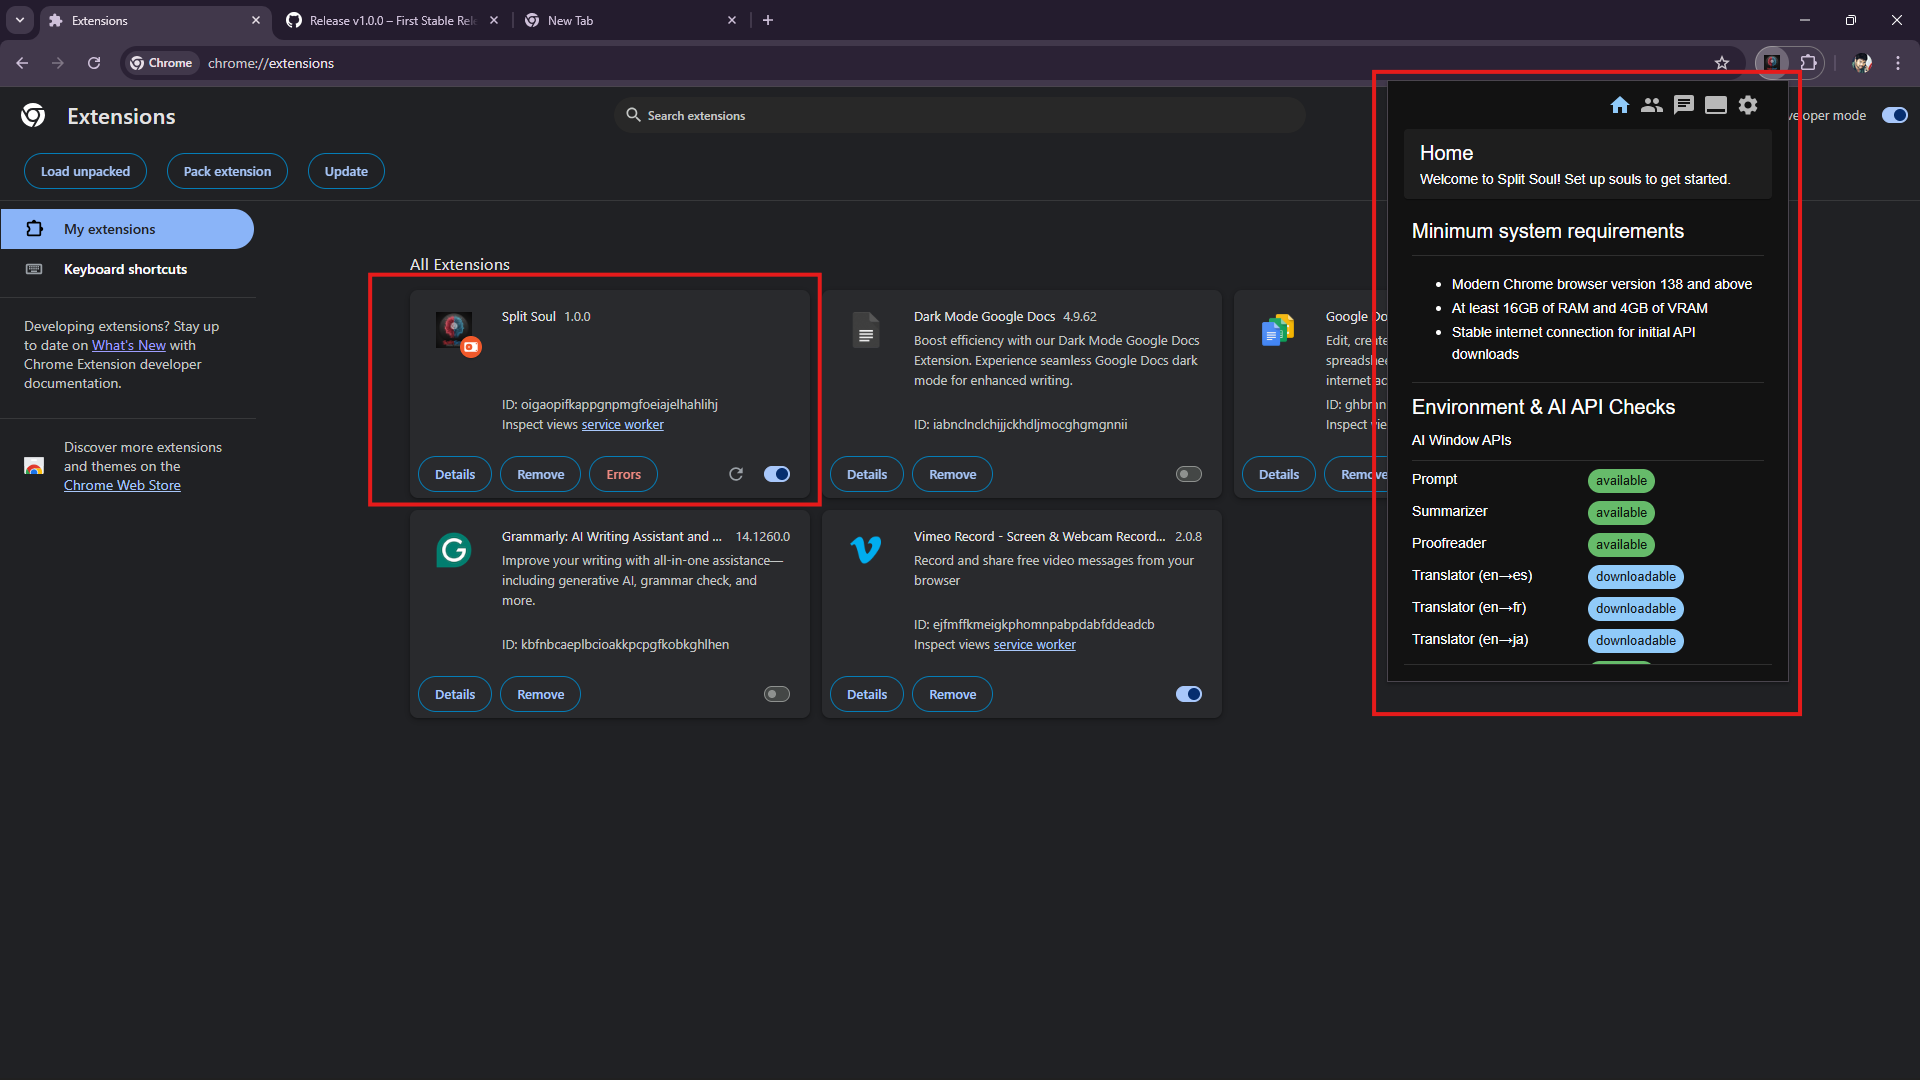Select Keyboard shortcuts in sidebar
This screenshot has height=1080, width=1920.
click(125, 269)
